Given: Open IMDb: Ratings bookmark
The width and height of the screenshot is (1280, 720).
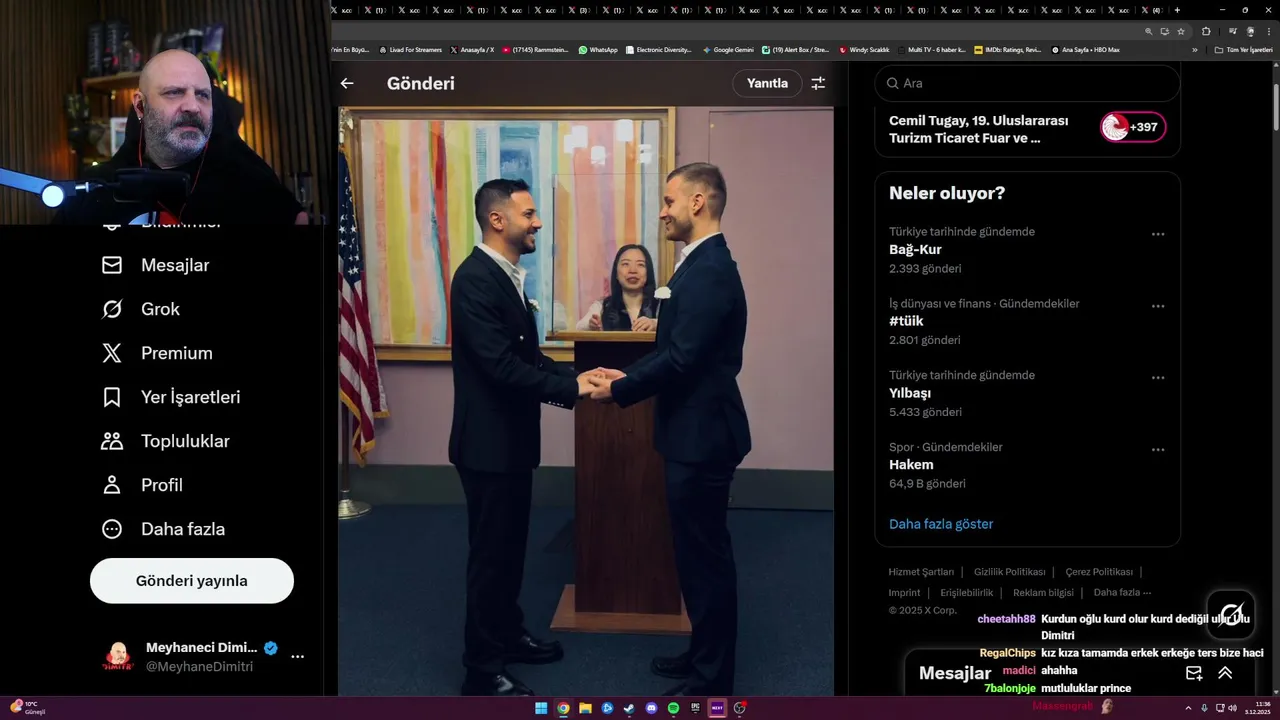Looking at the screenshot, I should coord(1008,49).
